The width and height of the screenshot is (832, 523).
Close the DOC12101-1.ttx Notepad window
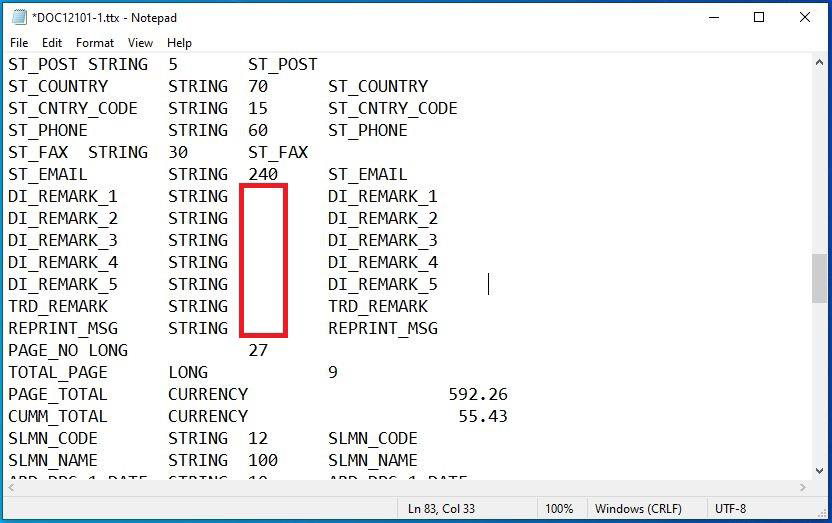pyautogui.click(x=805, y=17)
